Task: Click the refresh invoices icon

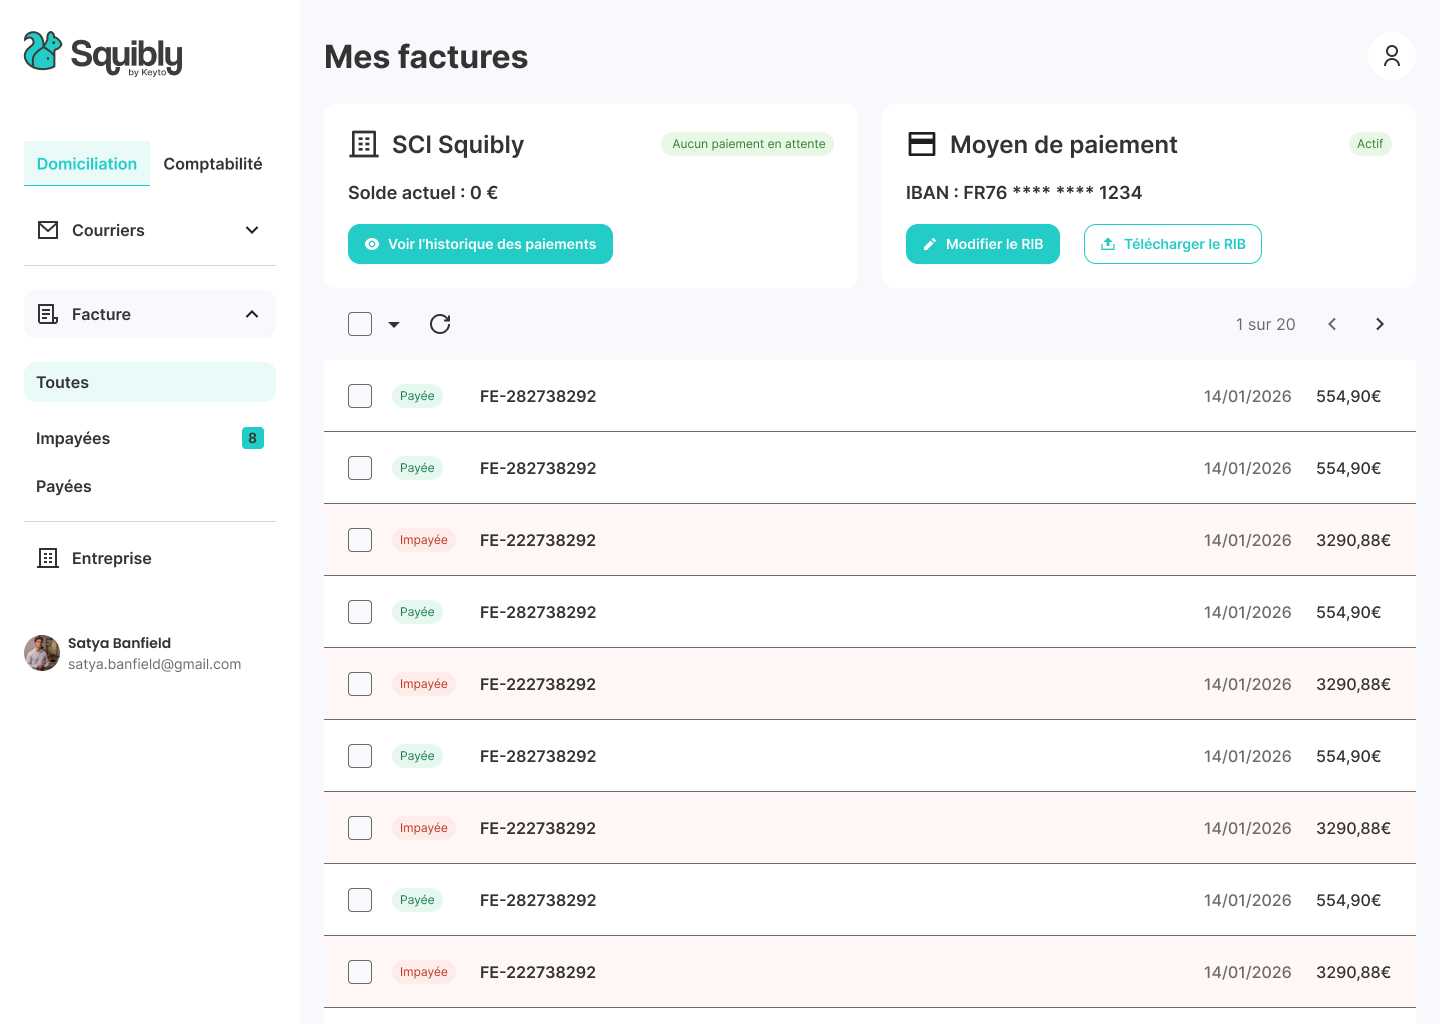Action: [440, 324]
